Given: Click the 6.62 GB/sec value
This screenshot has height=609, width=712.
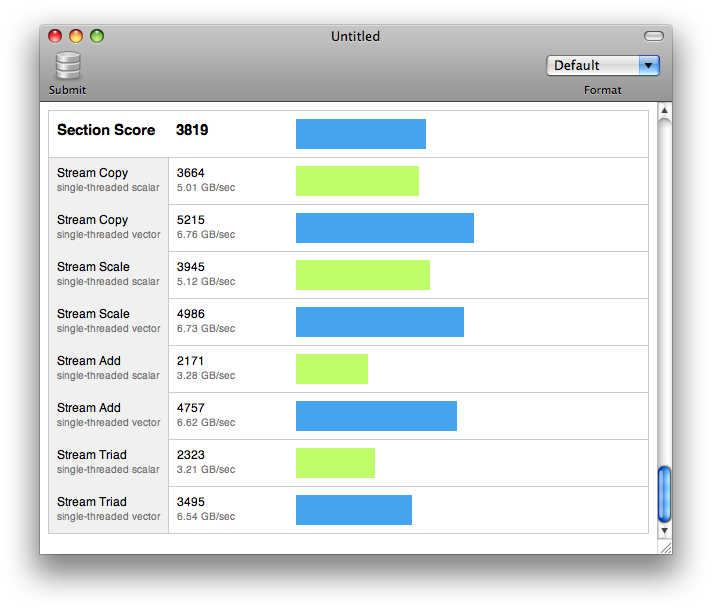Looking at the screenshot, I should pos(206,422).
